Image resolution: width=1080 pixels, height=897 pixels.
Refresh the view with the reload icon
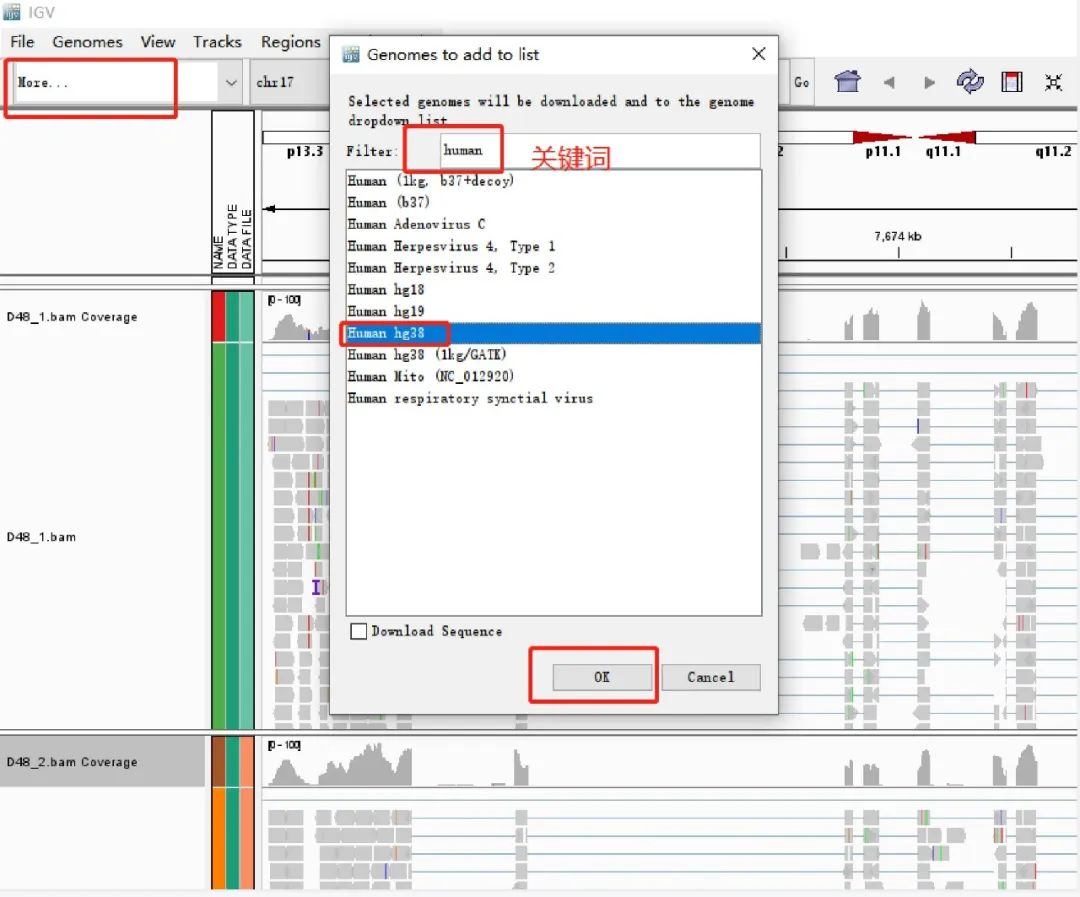(970, 81)
